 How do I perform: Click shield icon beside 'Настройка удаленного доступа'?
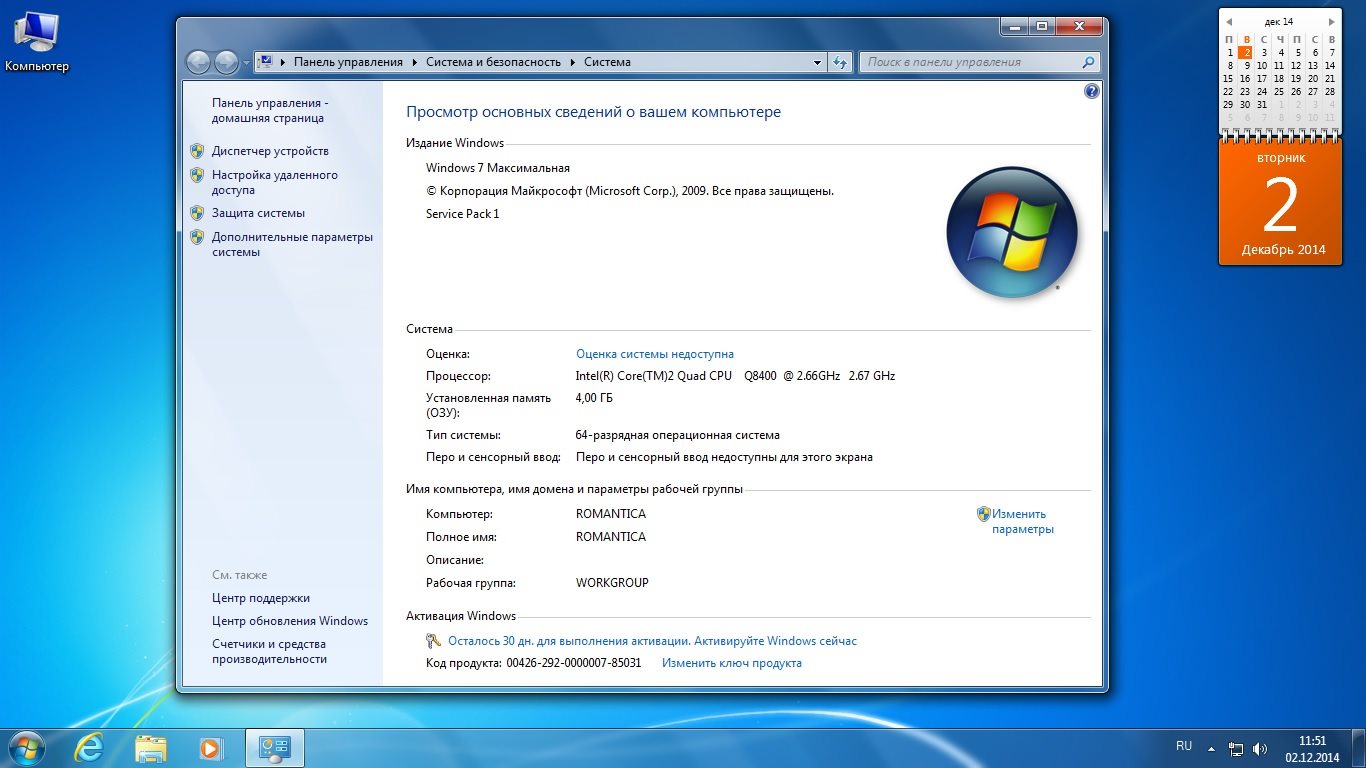pos(197,175)
